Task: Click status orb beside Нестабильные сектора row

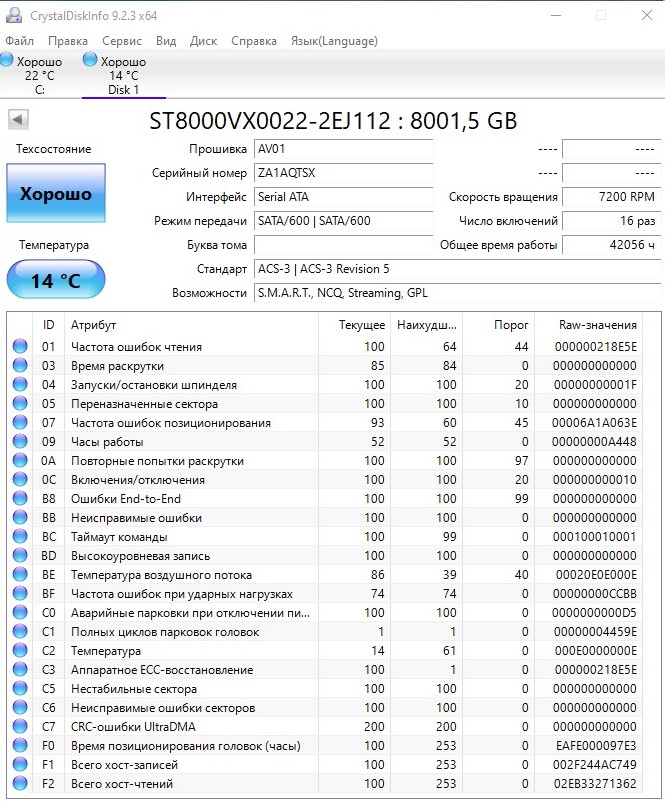Action: (20, 689)
